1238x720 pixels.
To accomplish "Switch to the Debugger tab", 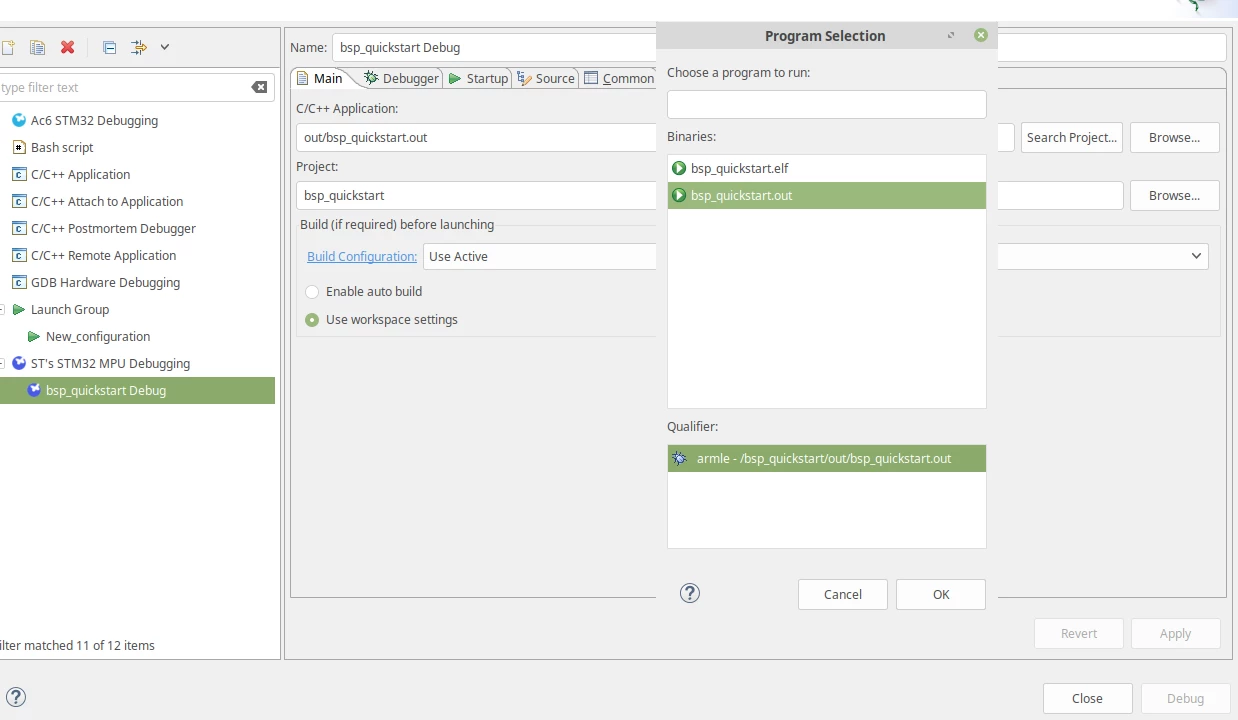I will (x=401, y=78).
